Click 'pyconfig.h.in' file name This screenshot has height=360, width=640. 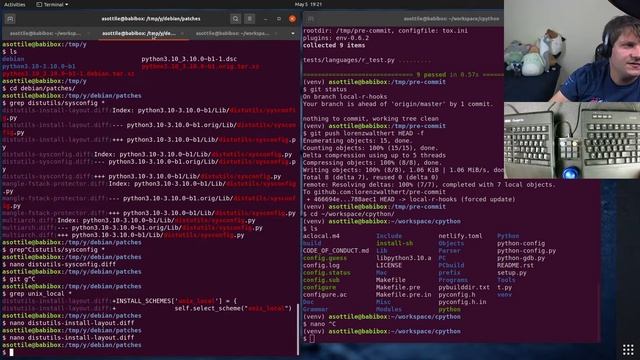tap(462, 302)
